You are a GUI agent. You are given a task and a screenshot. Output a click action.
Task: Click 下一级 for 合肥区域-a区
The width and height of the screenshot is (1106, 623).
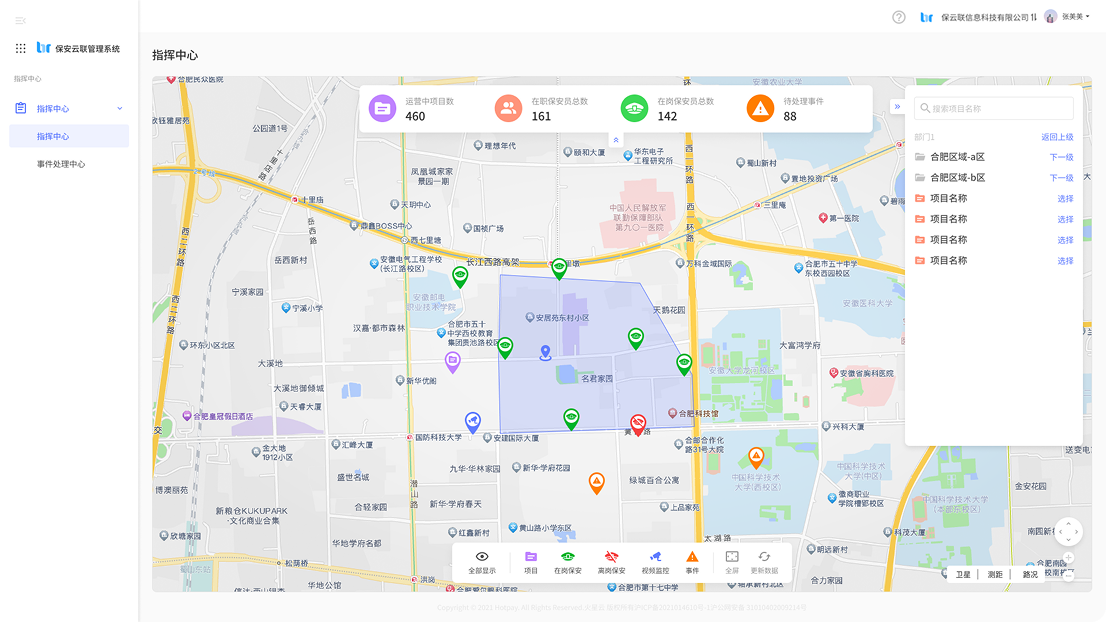1061,157
